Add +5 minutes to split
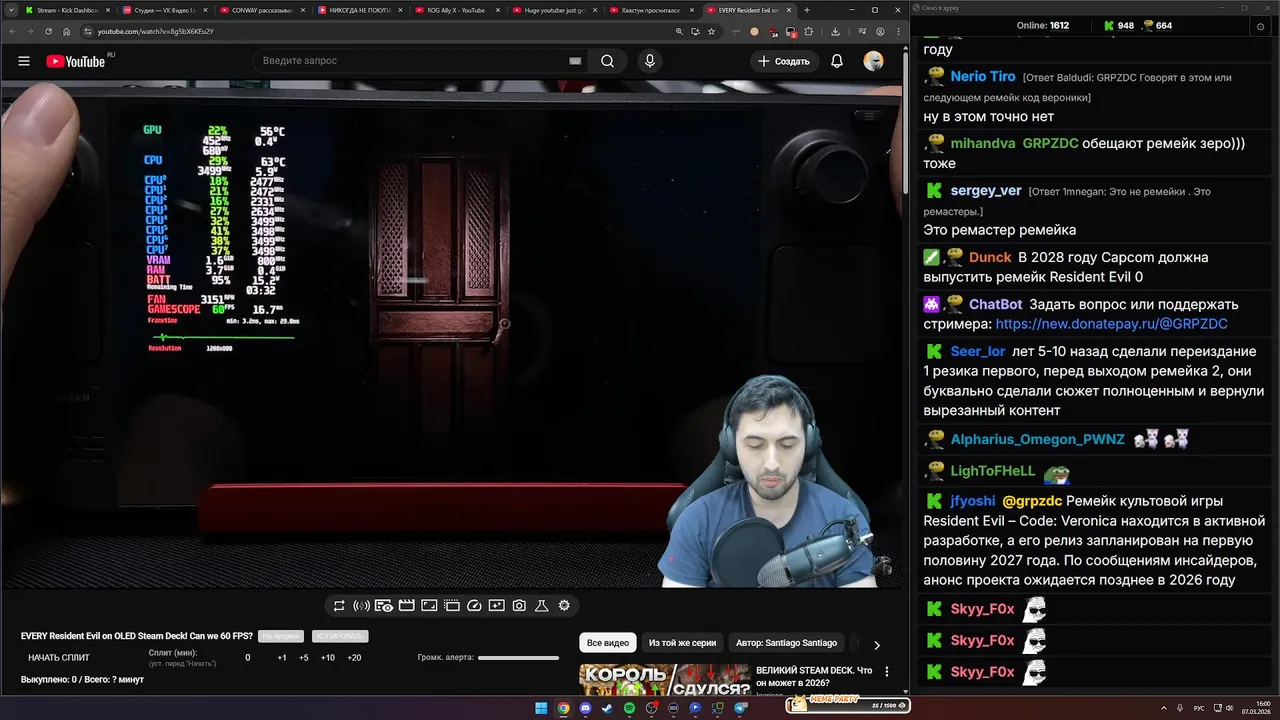Viewport: 1280px width, 720px height. pos(304,658)
